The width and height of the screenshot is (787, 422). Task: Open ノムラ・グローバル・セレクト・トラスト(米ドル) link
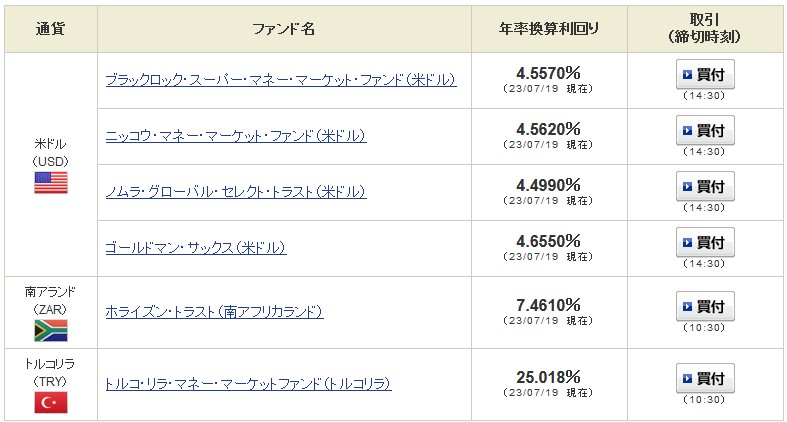[236, 192]
